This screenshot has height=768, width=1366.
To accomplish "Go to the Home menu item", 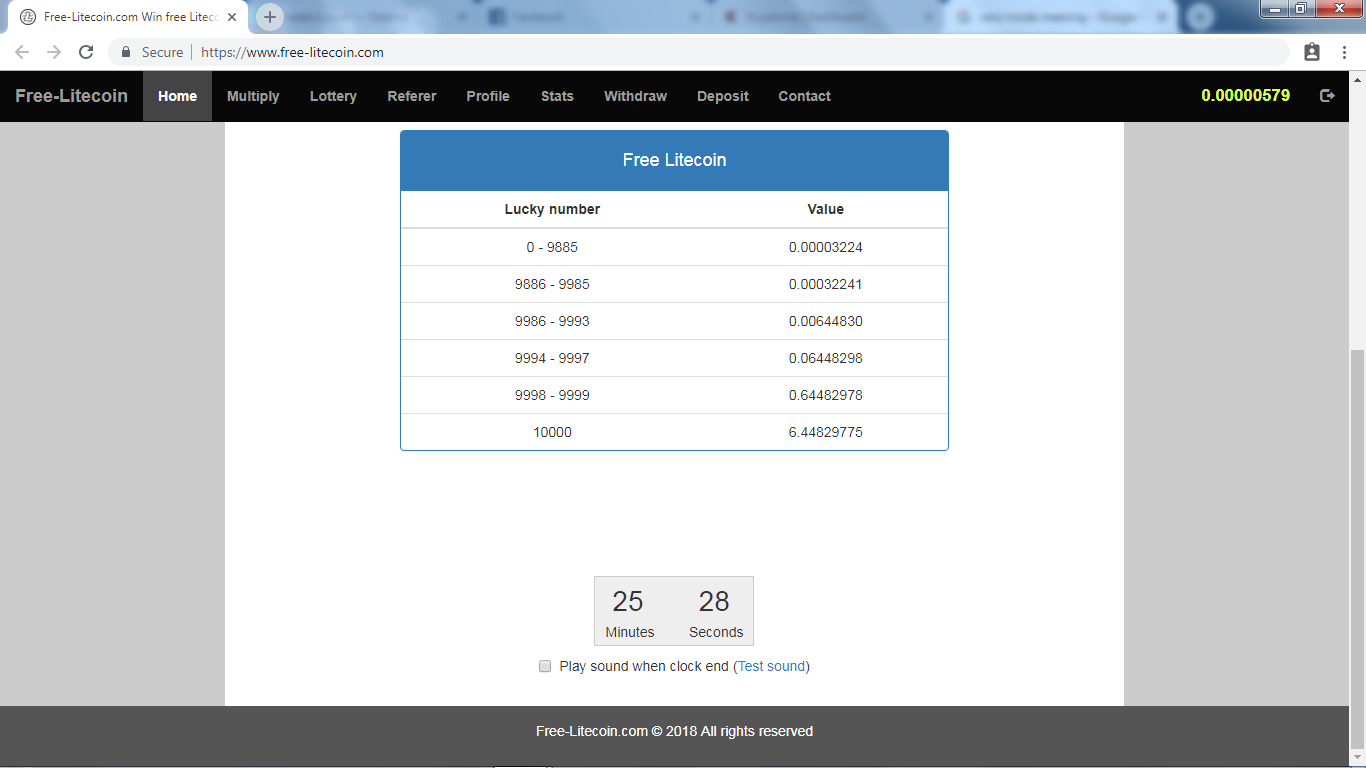I will [178, 96].
